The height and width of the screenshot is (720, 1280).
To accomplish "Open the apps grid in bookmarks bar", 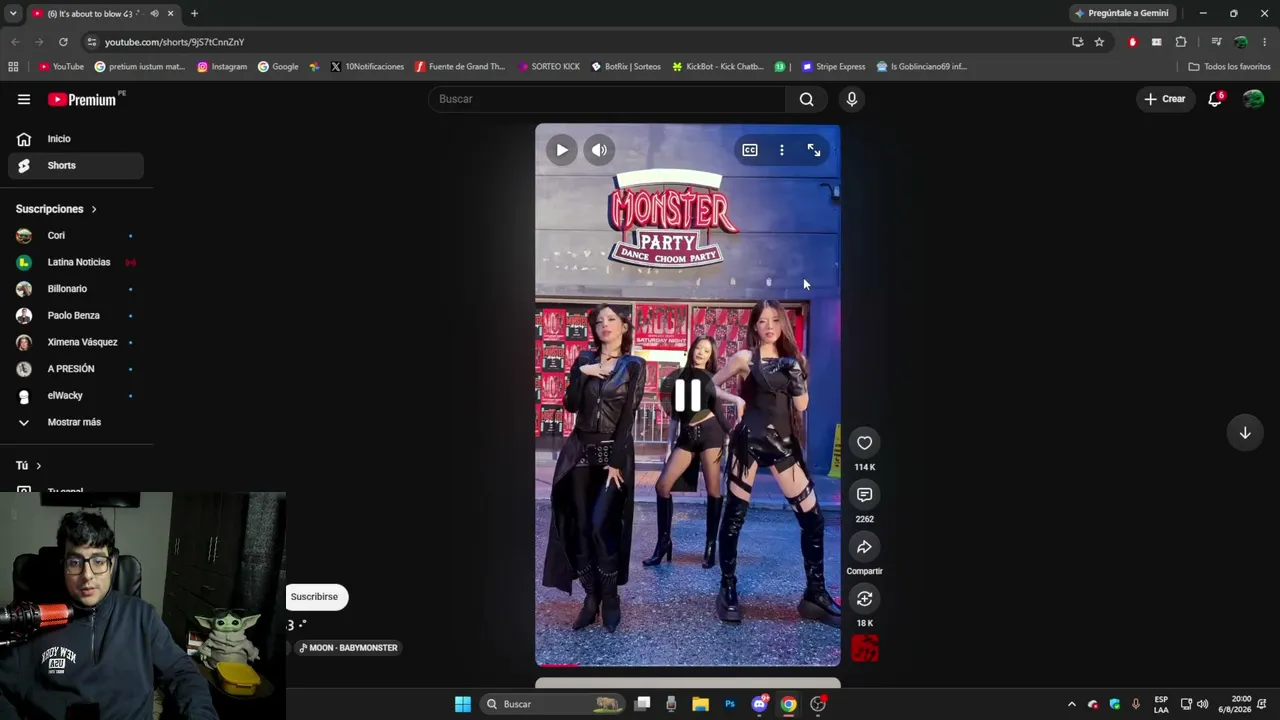I will (x=13, y=67).
